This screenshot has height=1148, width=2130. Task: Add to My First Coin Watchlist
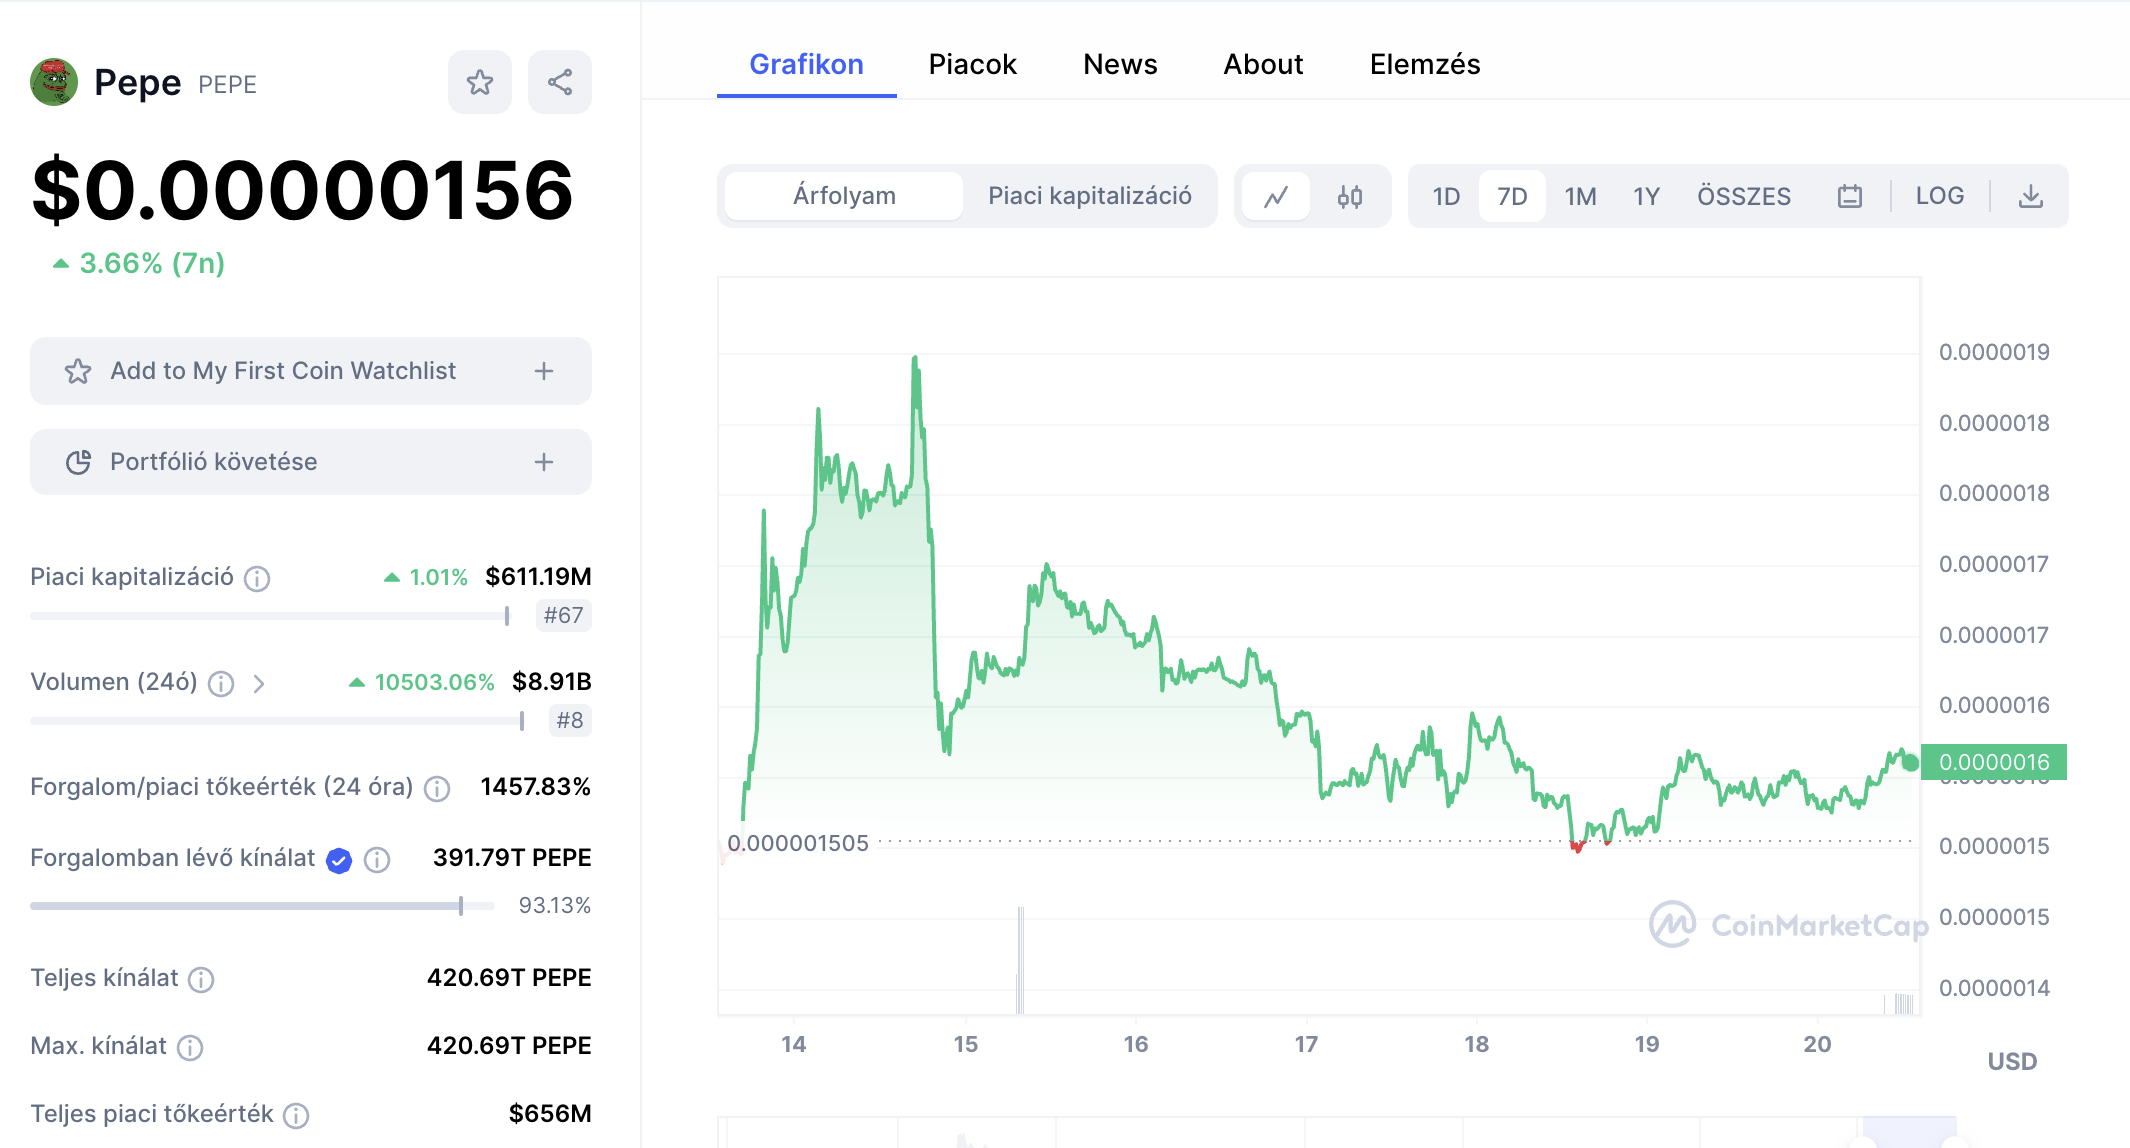click(x=311, y=371)
